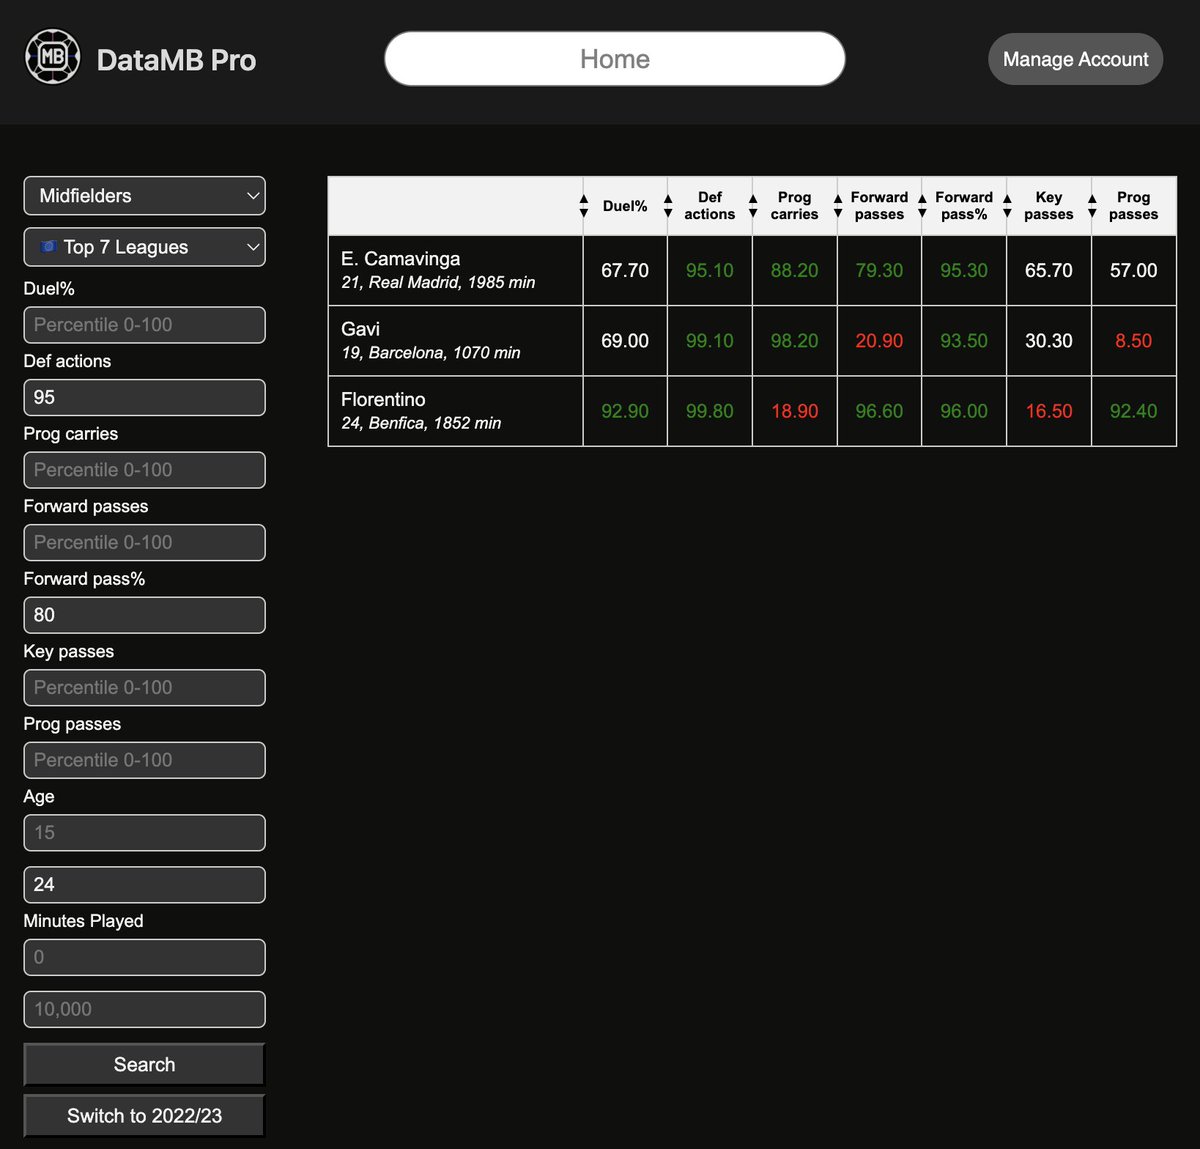The image size is (1200, 1149).
Task: Click Camavinga's details '21, Real Madrid, 1985 min'
Action: [x=438, y=283]
